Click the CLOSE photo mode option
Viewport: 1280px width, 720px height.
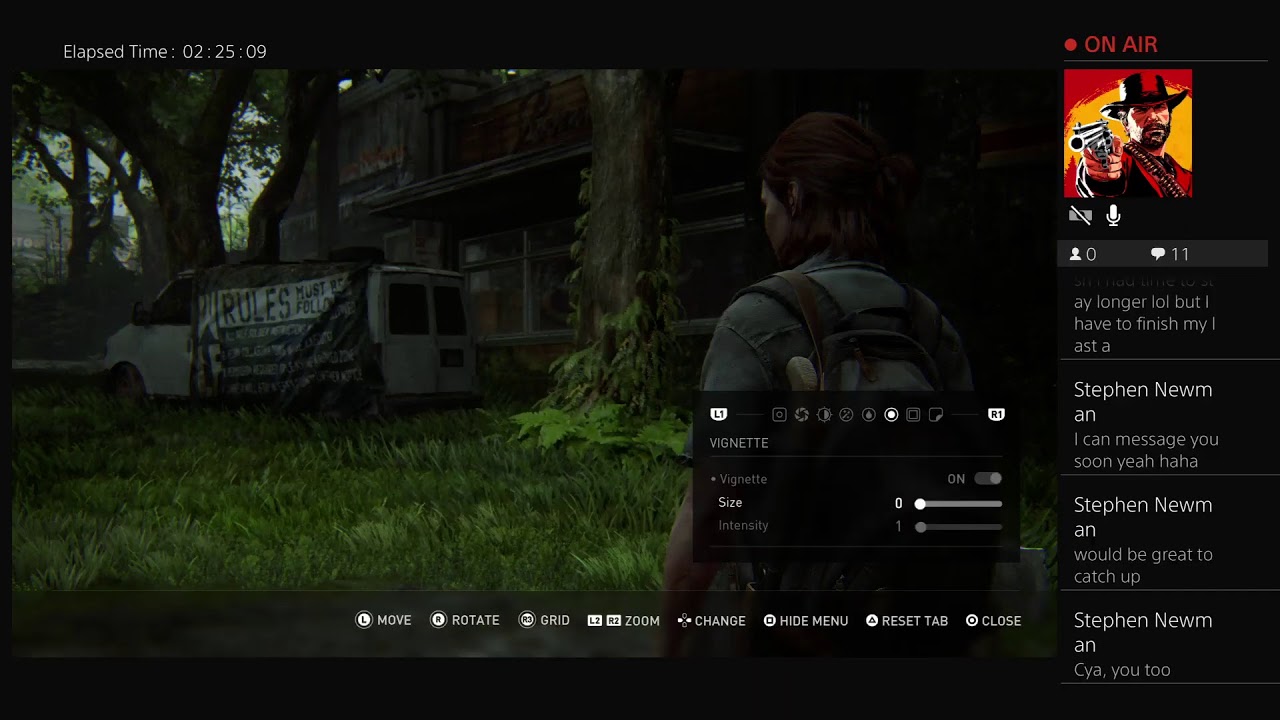click(x=994, y=621)
